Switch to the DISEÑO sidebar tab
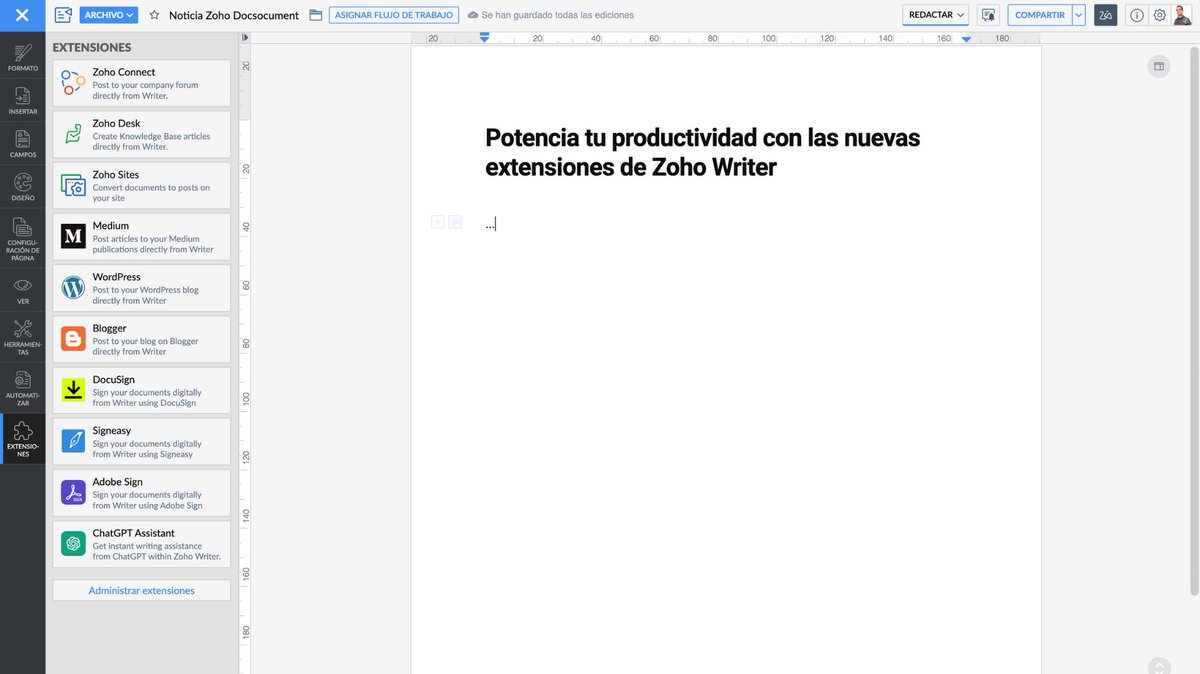 [x=22, y=186]
